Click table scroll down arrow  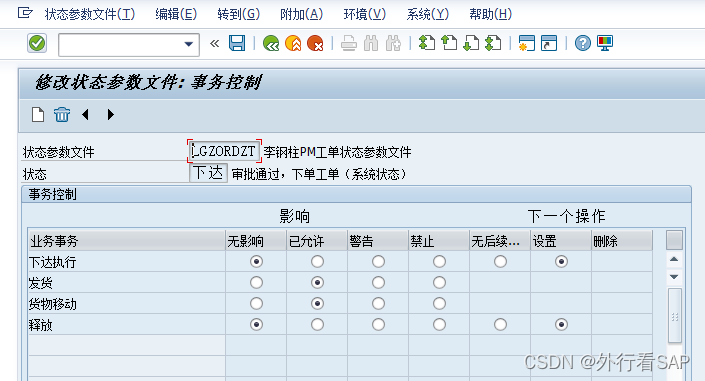(674, 277)
